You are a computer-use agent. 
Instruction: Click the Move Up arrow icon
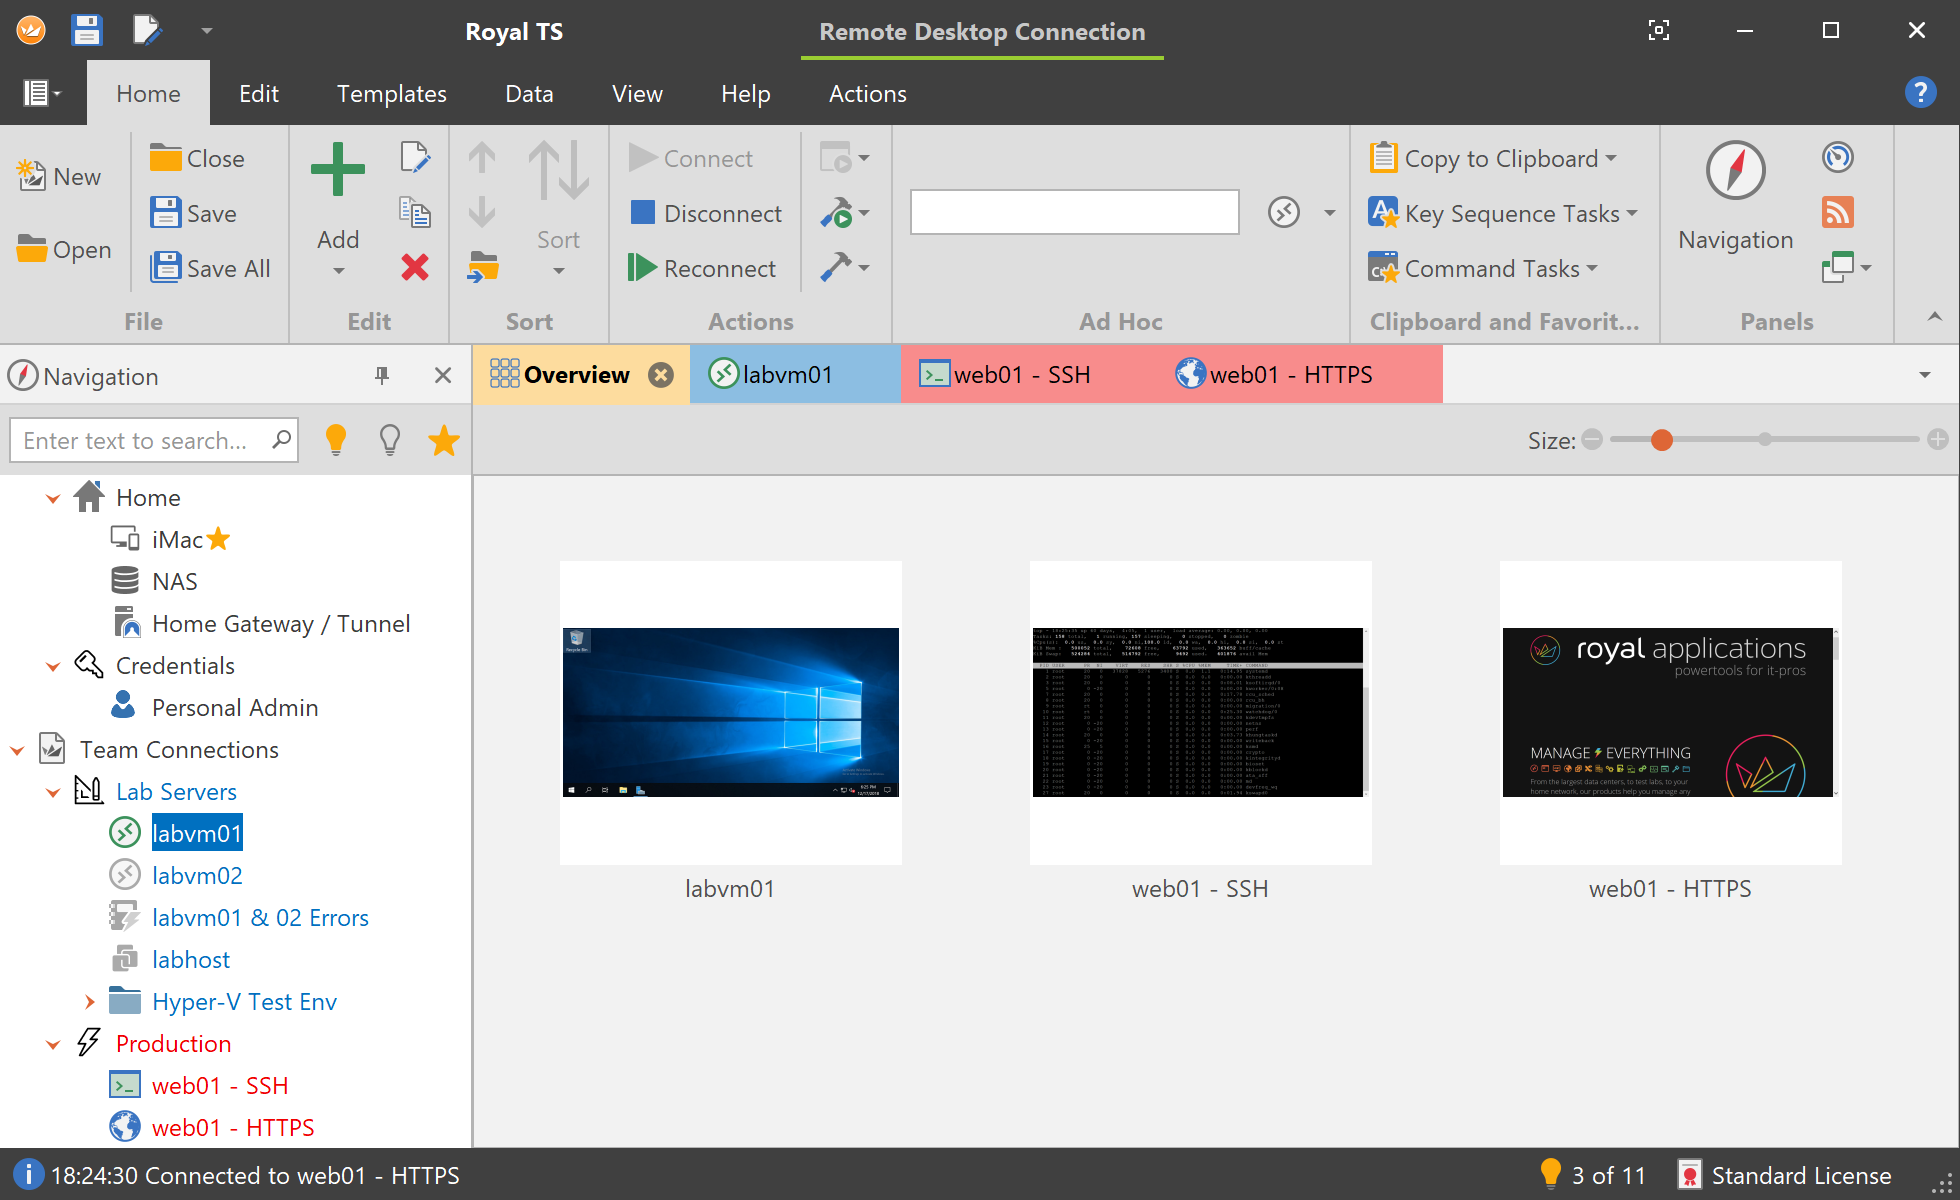pos(482,158)
